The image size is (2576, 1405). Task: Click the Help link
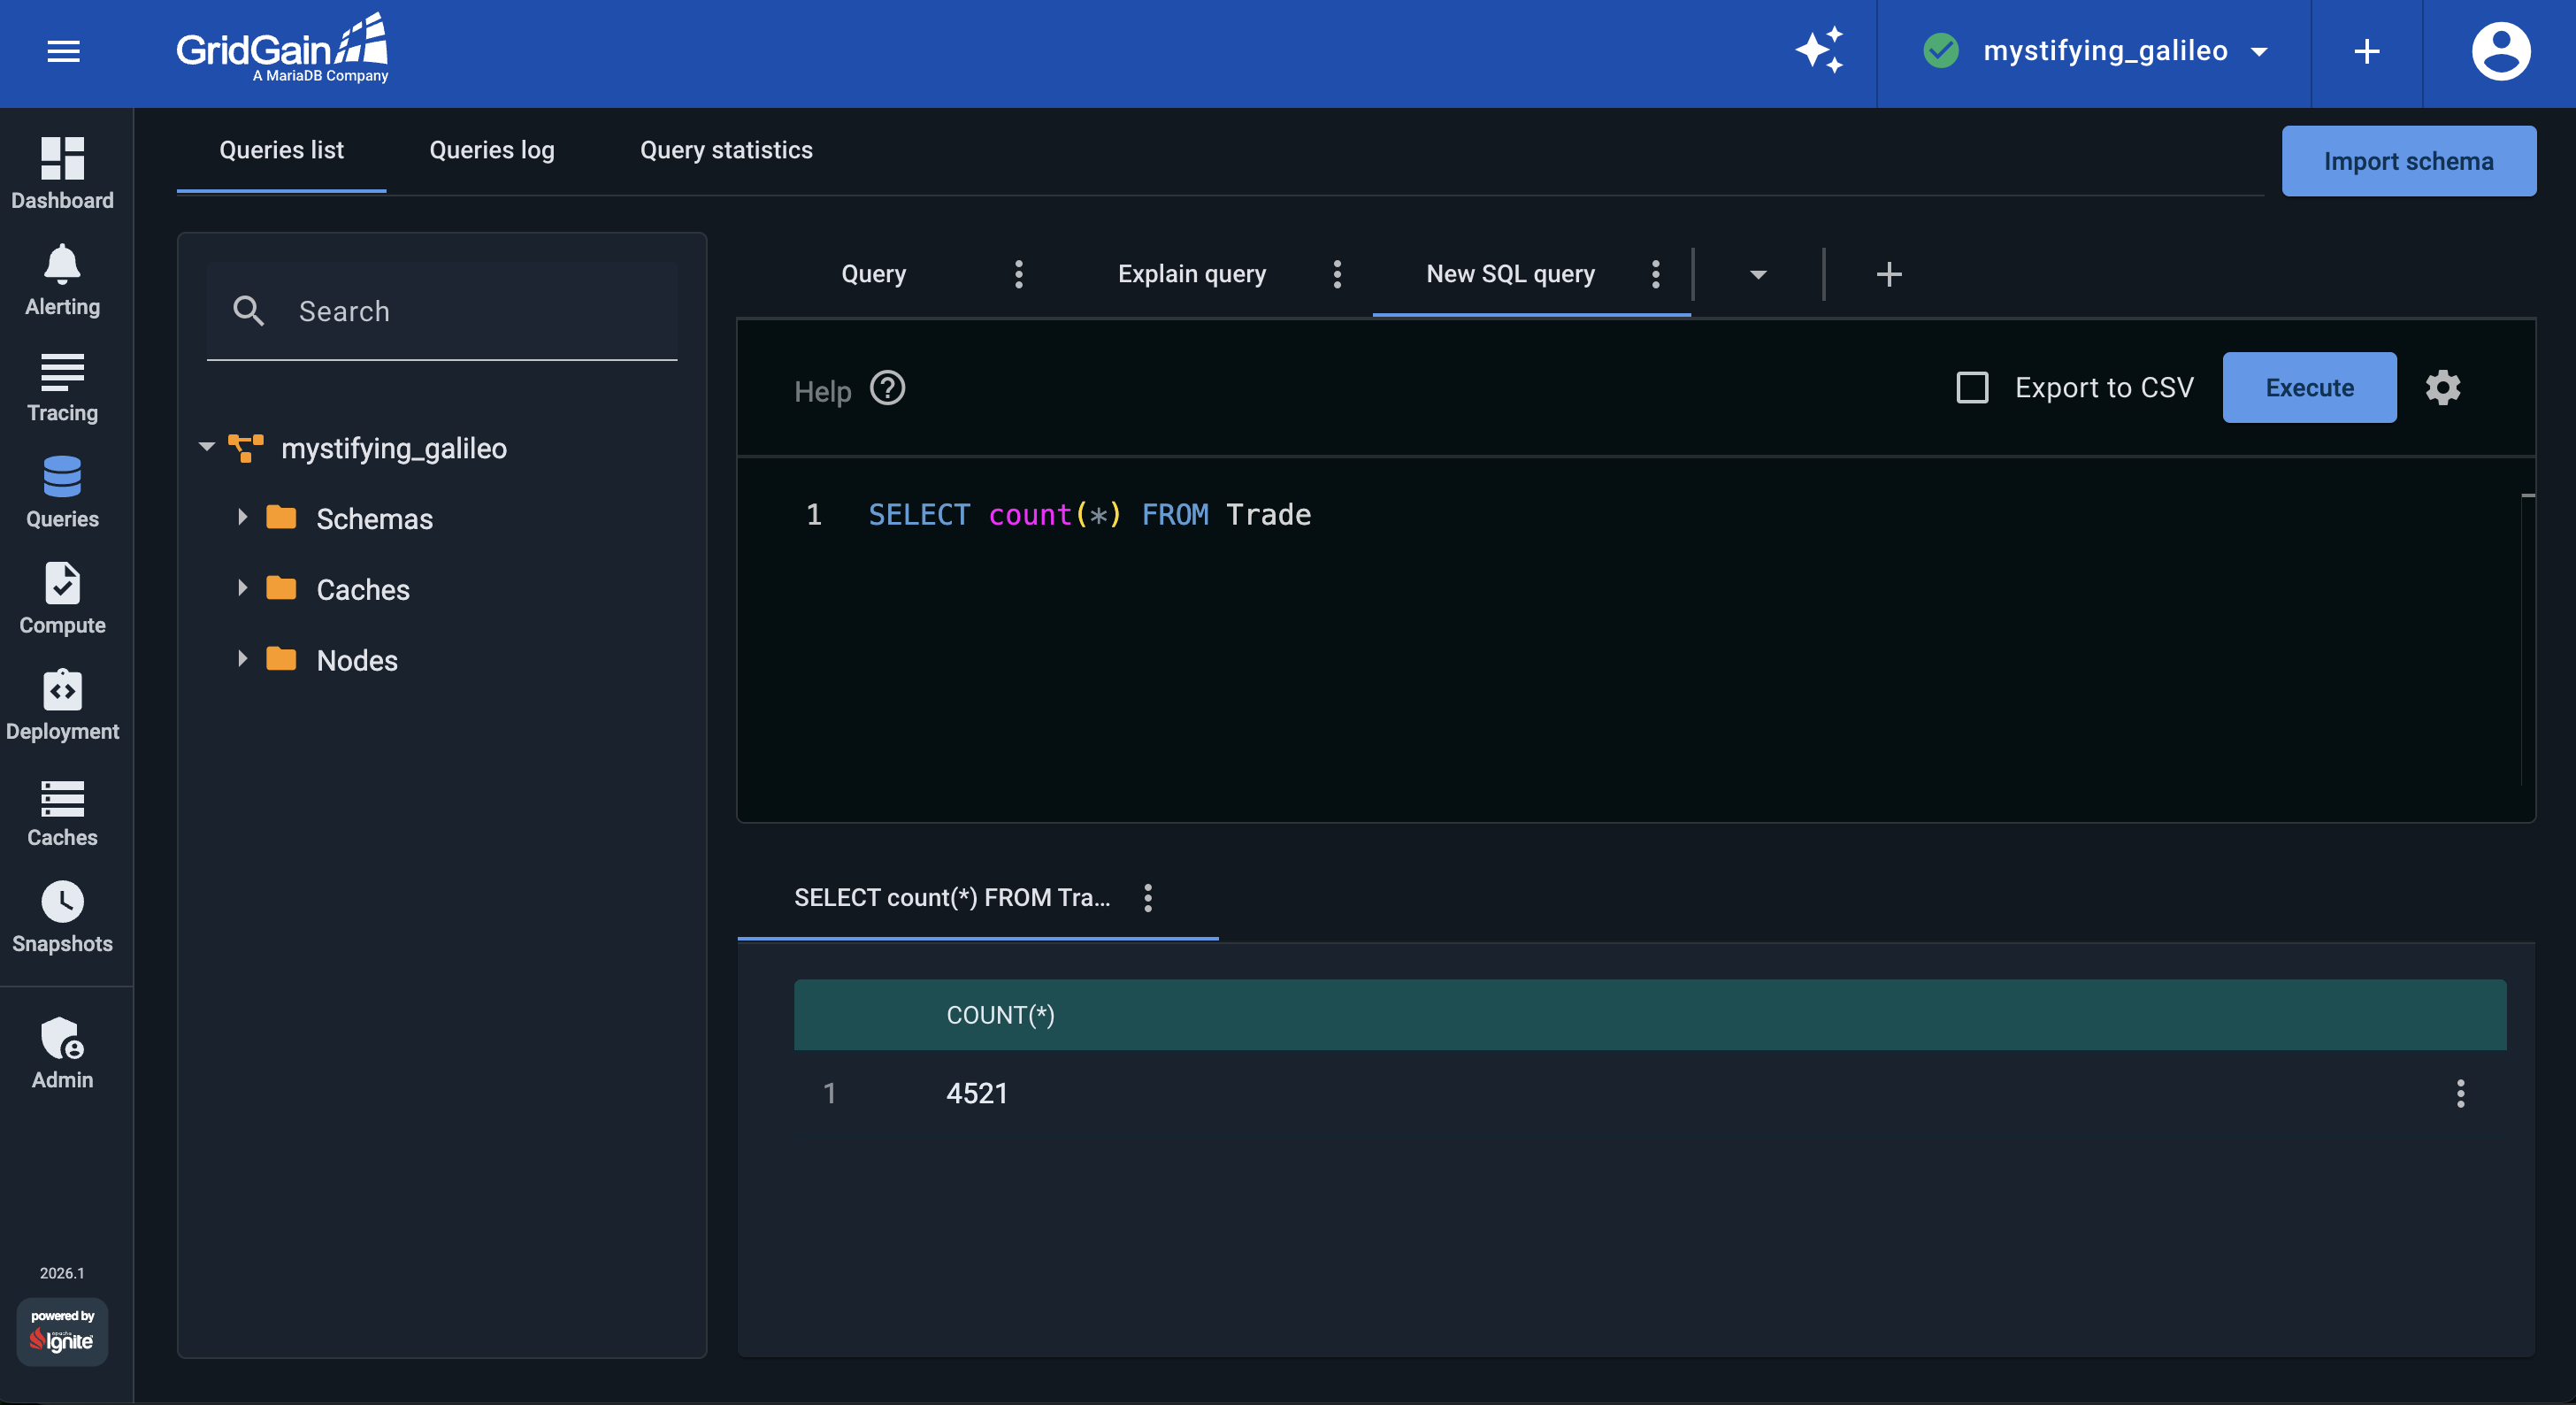click(822, 391)
